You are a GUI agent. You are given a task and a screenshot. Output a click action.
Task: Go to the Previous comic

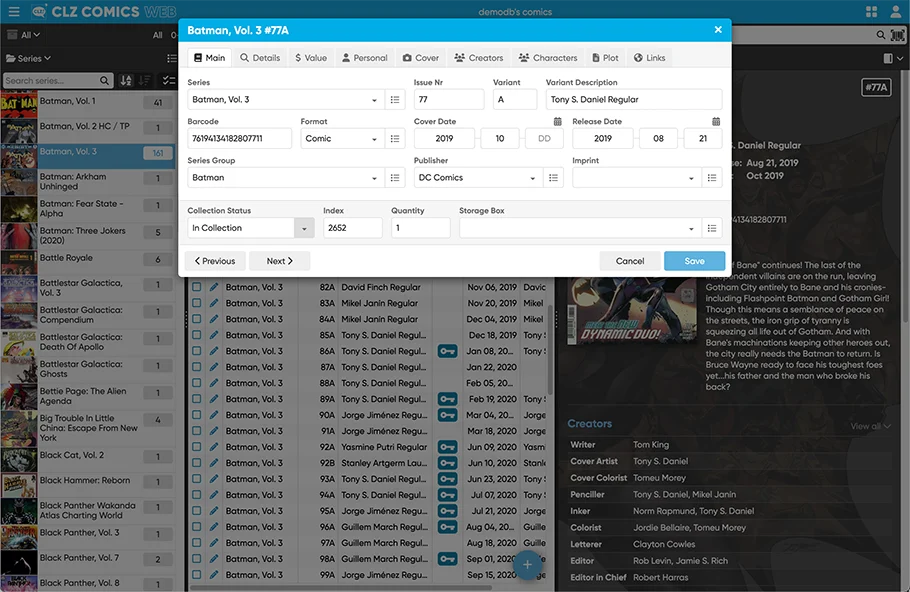[215, 261]
